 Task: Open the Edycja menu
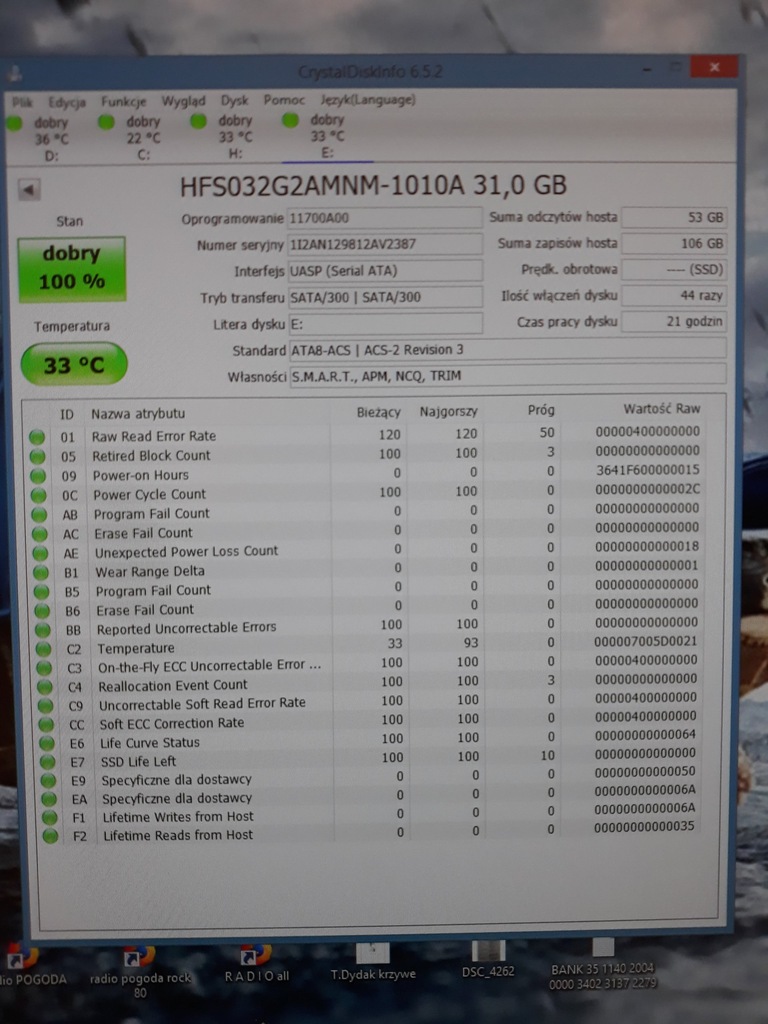coord(67,102)
